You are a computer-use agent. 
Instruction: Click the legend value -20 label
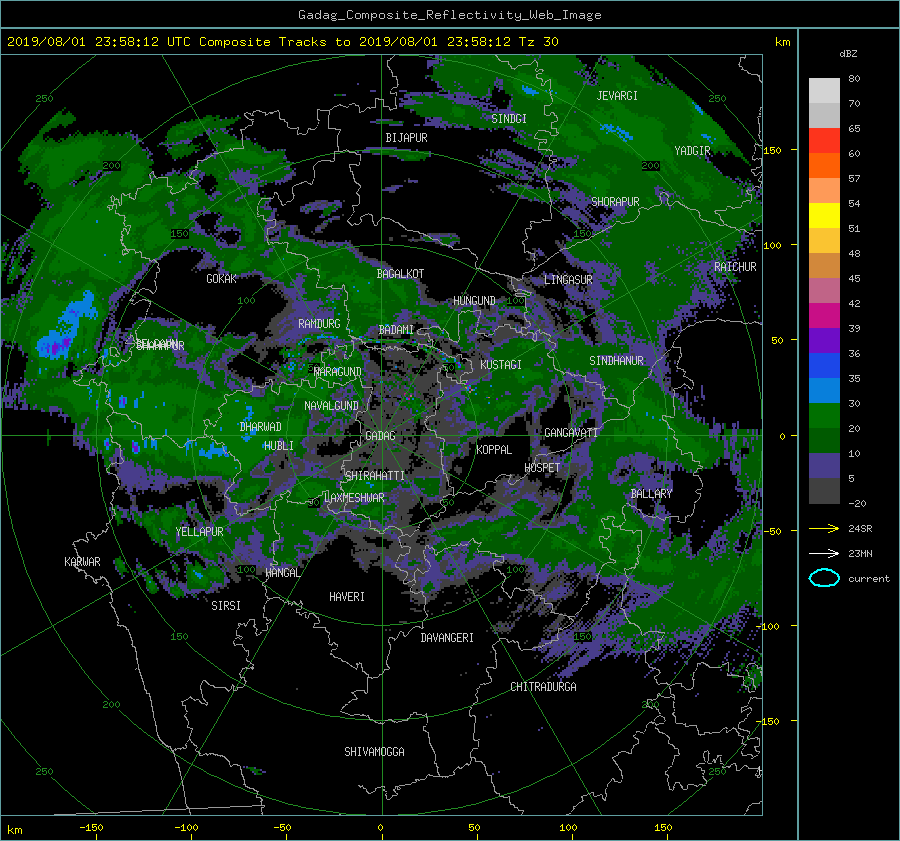pos(857,503)
